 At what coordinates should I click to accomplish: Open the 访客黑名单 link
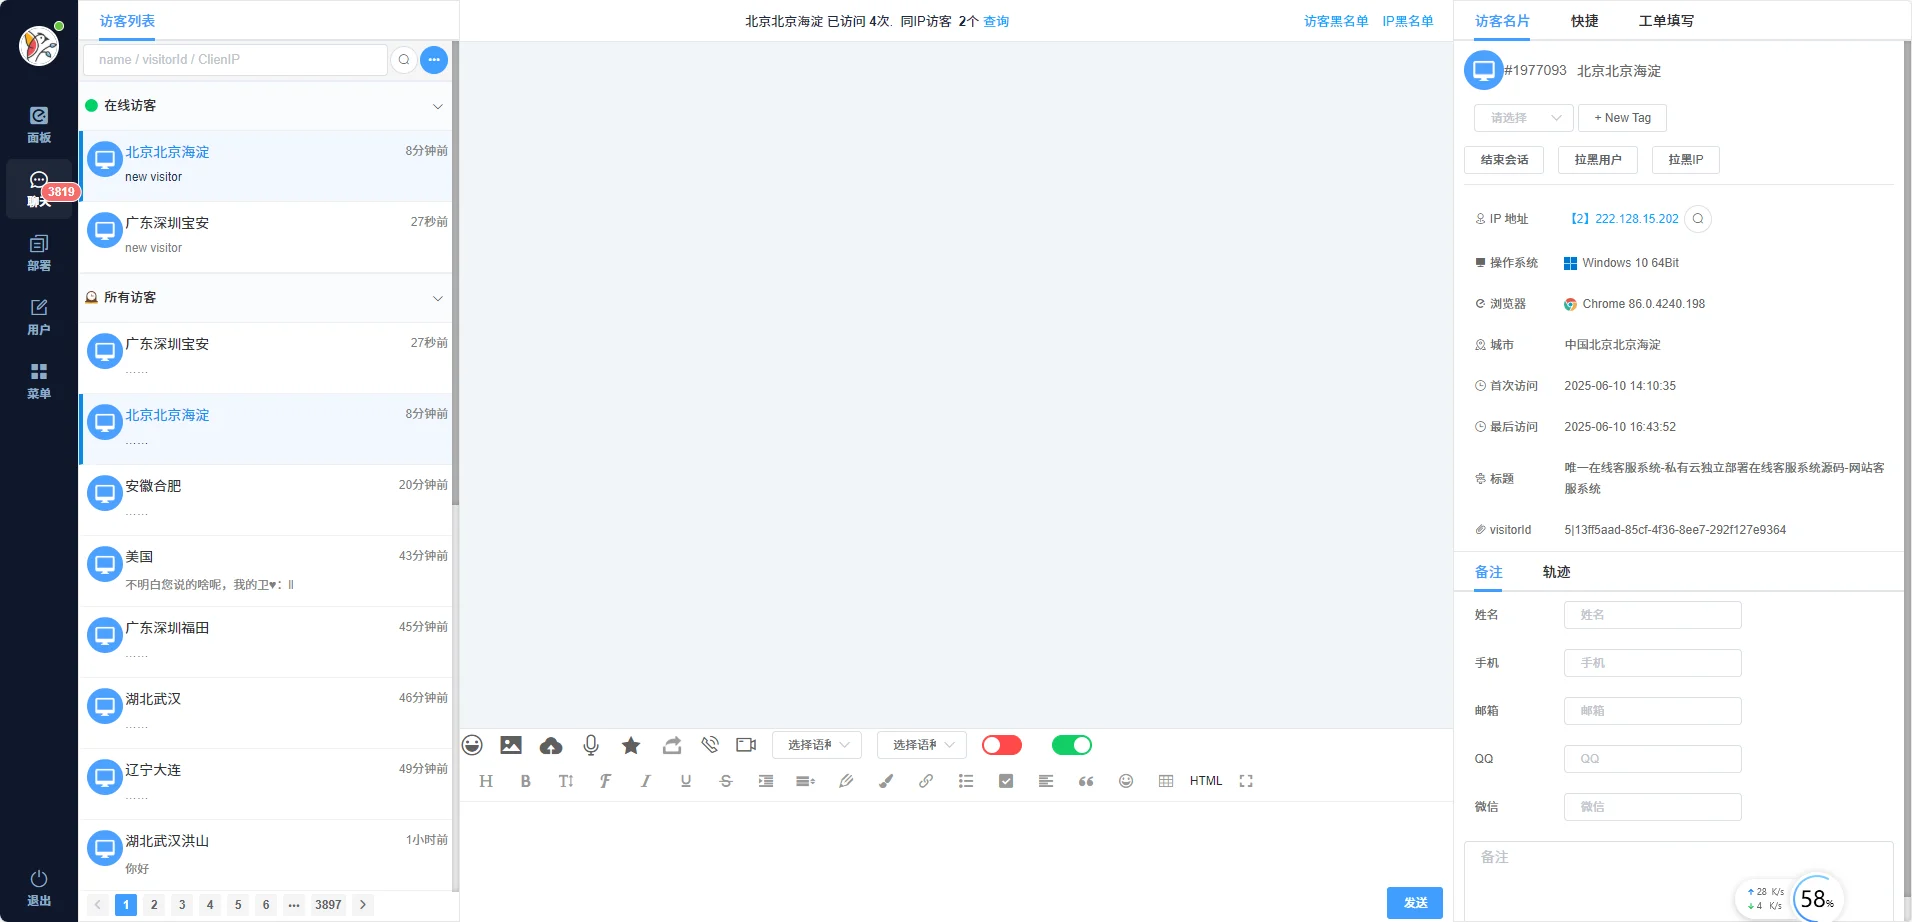(1336, 21)
